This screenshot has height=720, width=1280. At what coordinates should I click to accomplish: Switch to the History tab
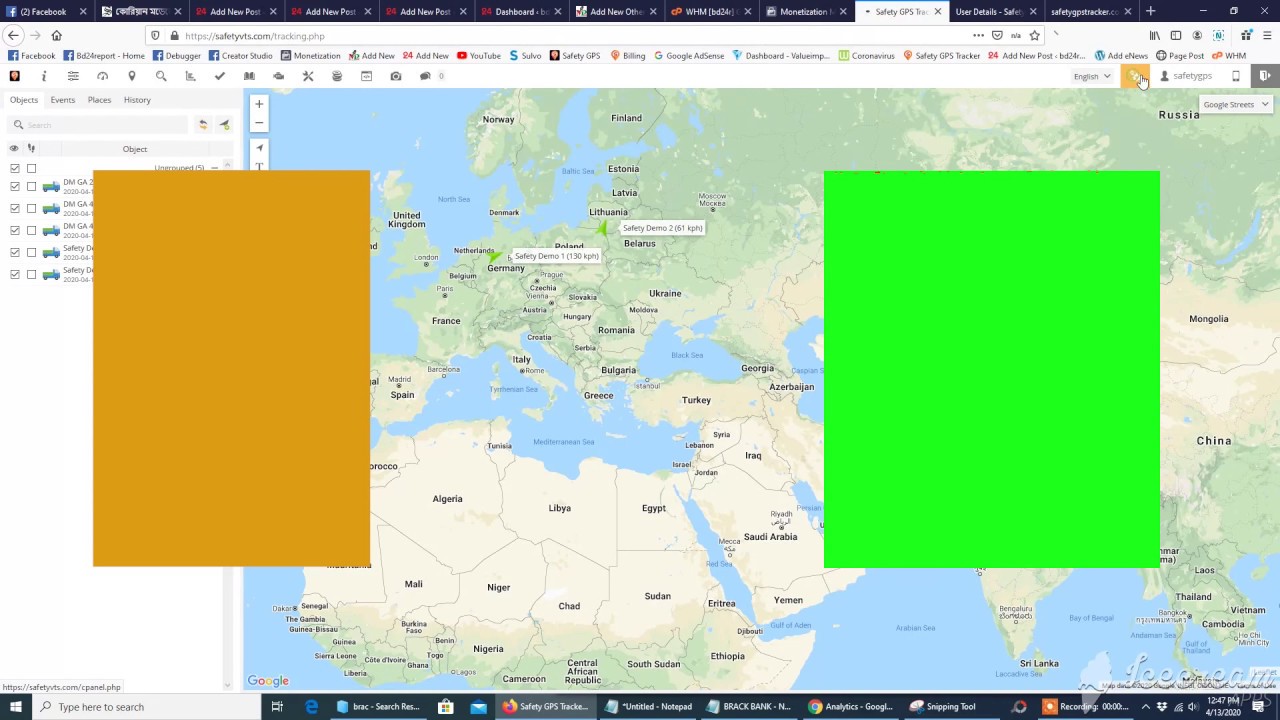(x=137, y=100)
